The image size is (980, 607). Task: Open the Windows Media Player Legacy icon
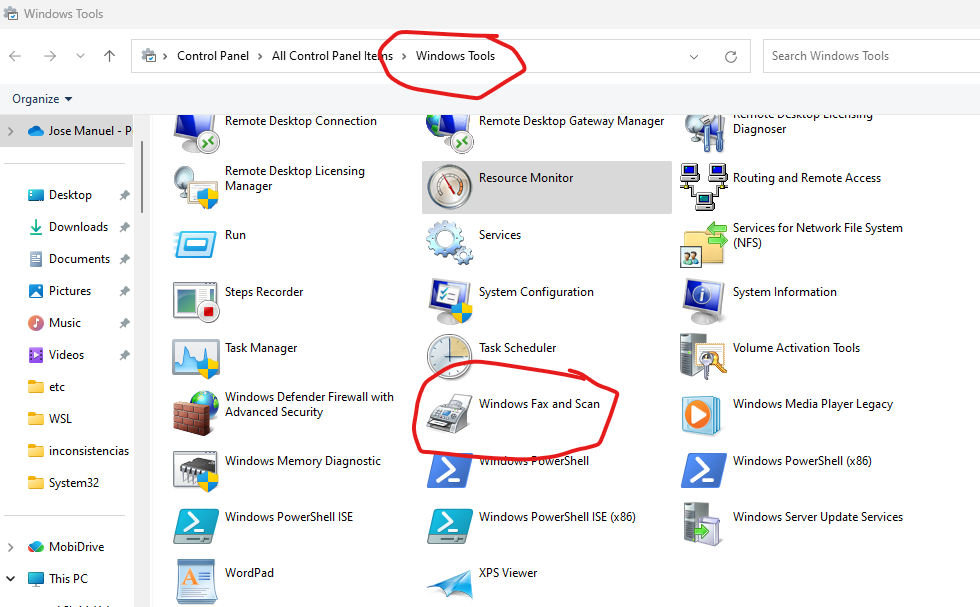click(x=702, y=415)
